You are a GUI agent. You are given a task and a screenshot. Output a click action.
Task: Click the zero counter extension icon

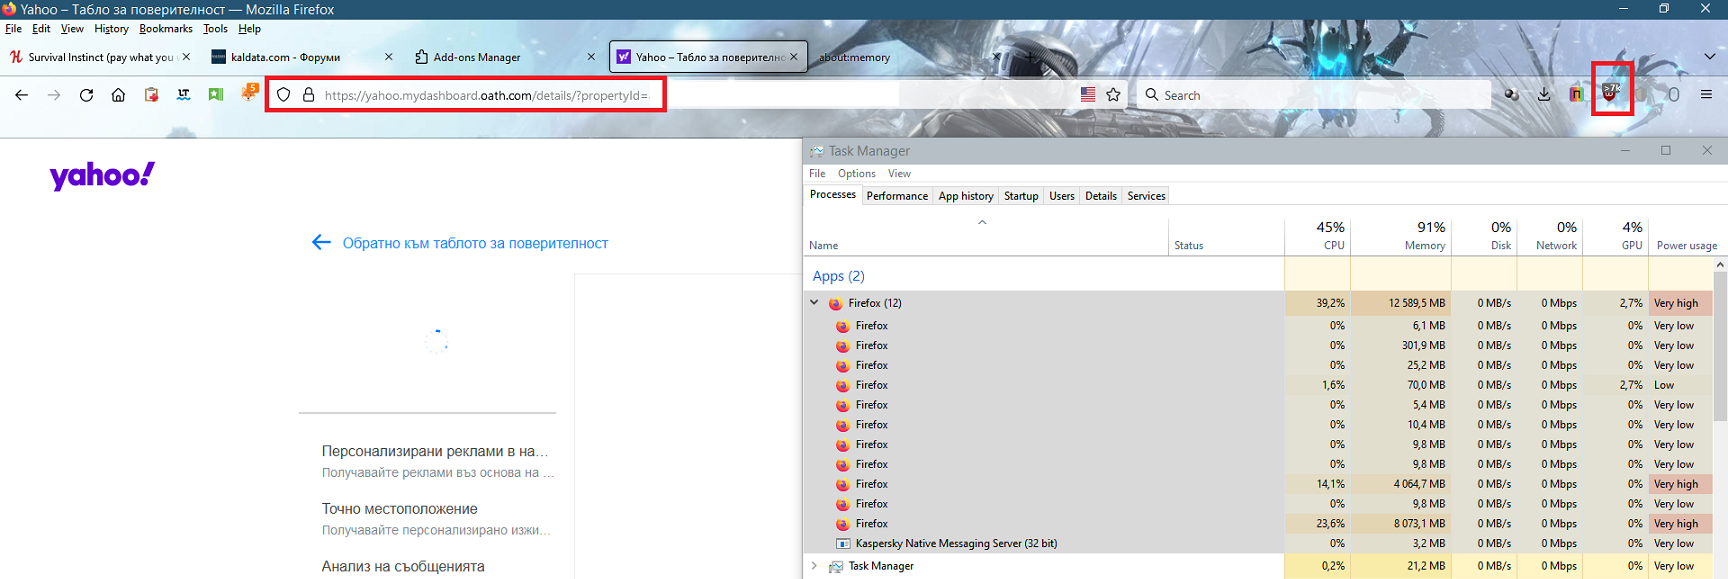click(x=1673, y=95)
